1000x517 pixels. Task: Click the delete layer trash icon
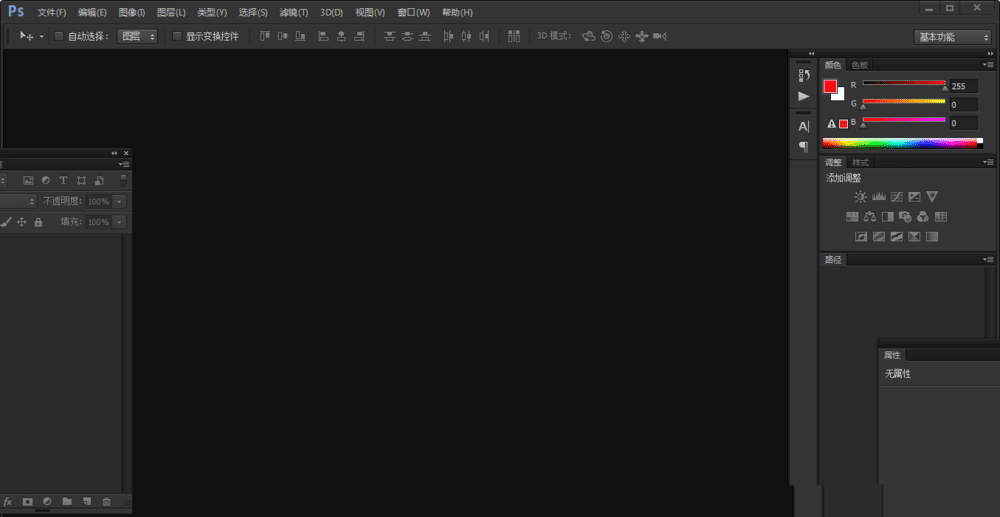(x=107, y=502)
